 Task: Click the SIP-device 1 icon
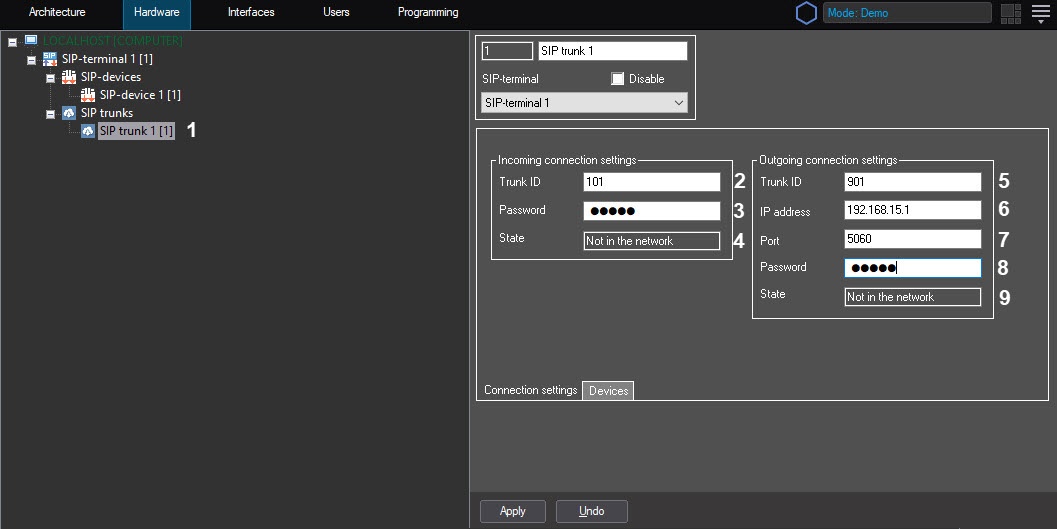point(88,95)
